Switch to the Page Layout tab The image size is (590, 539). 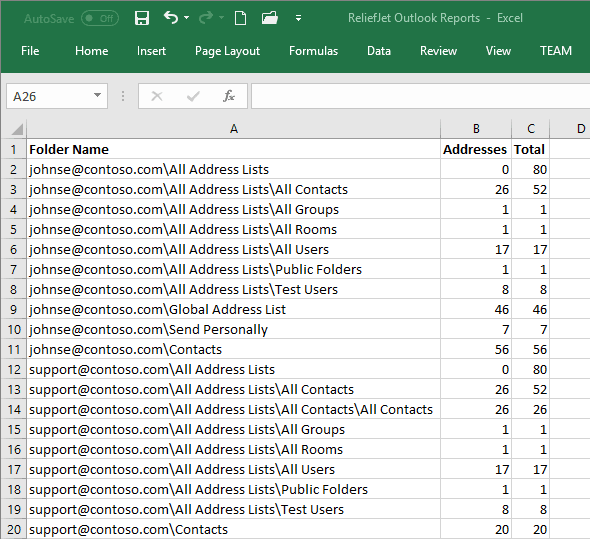227,51
